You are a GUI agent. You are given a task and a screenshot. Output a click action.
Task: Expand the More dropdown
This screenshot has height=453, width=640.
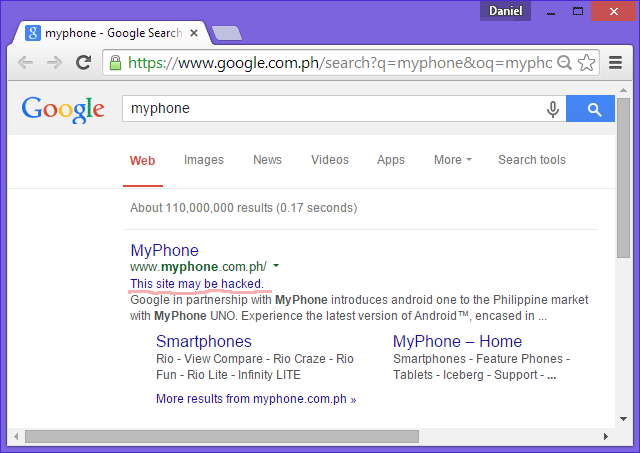click(x=453, y=160)
